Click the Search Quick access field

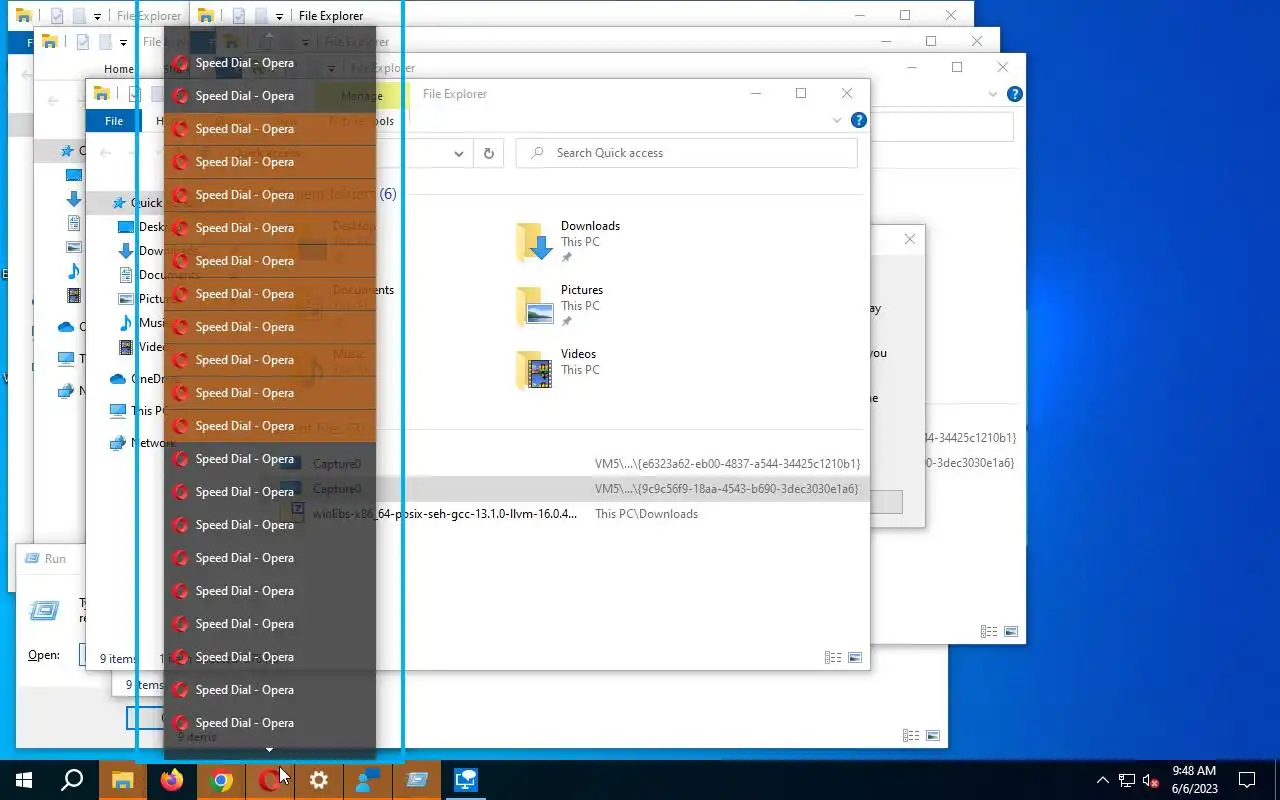(686, 153)
